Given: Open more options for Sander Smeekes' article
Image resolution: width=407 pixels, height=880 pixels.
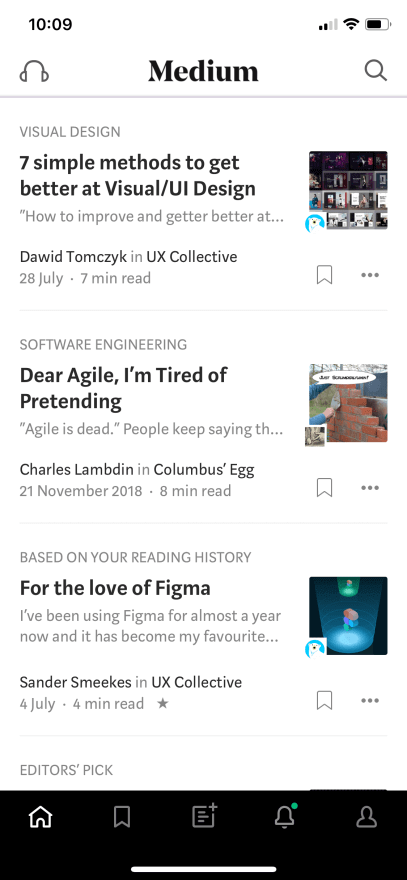Looking at the screenshot, I should pos(370,700).
